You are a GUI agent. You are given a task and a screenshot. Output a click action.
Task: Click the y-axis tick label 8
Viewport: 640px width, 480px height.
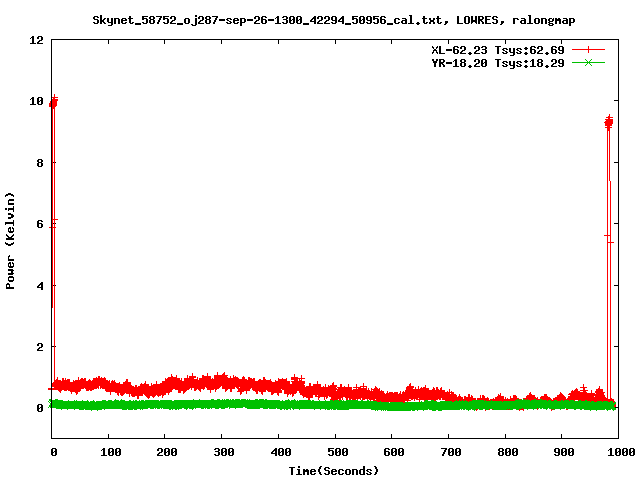[x=40, y=163]
